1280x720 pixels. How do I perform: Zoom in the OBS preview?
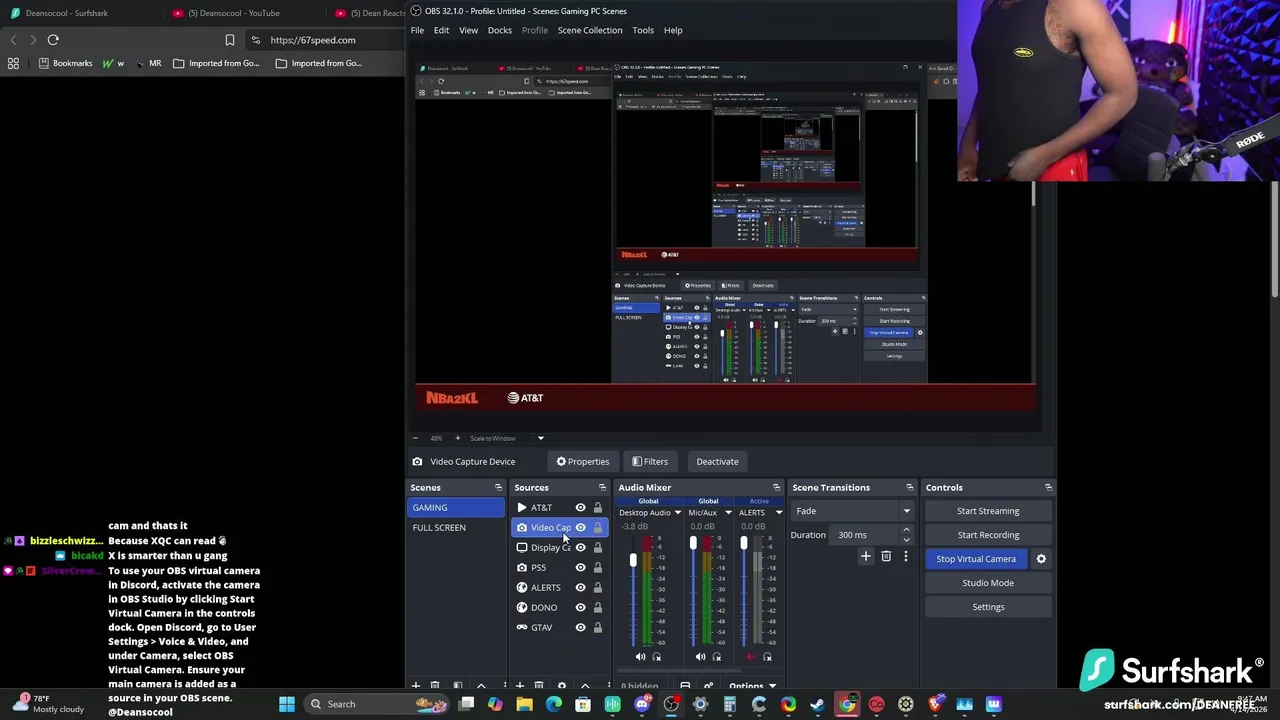click(x=458, y=438)
